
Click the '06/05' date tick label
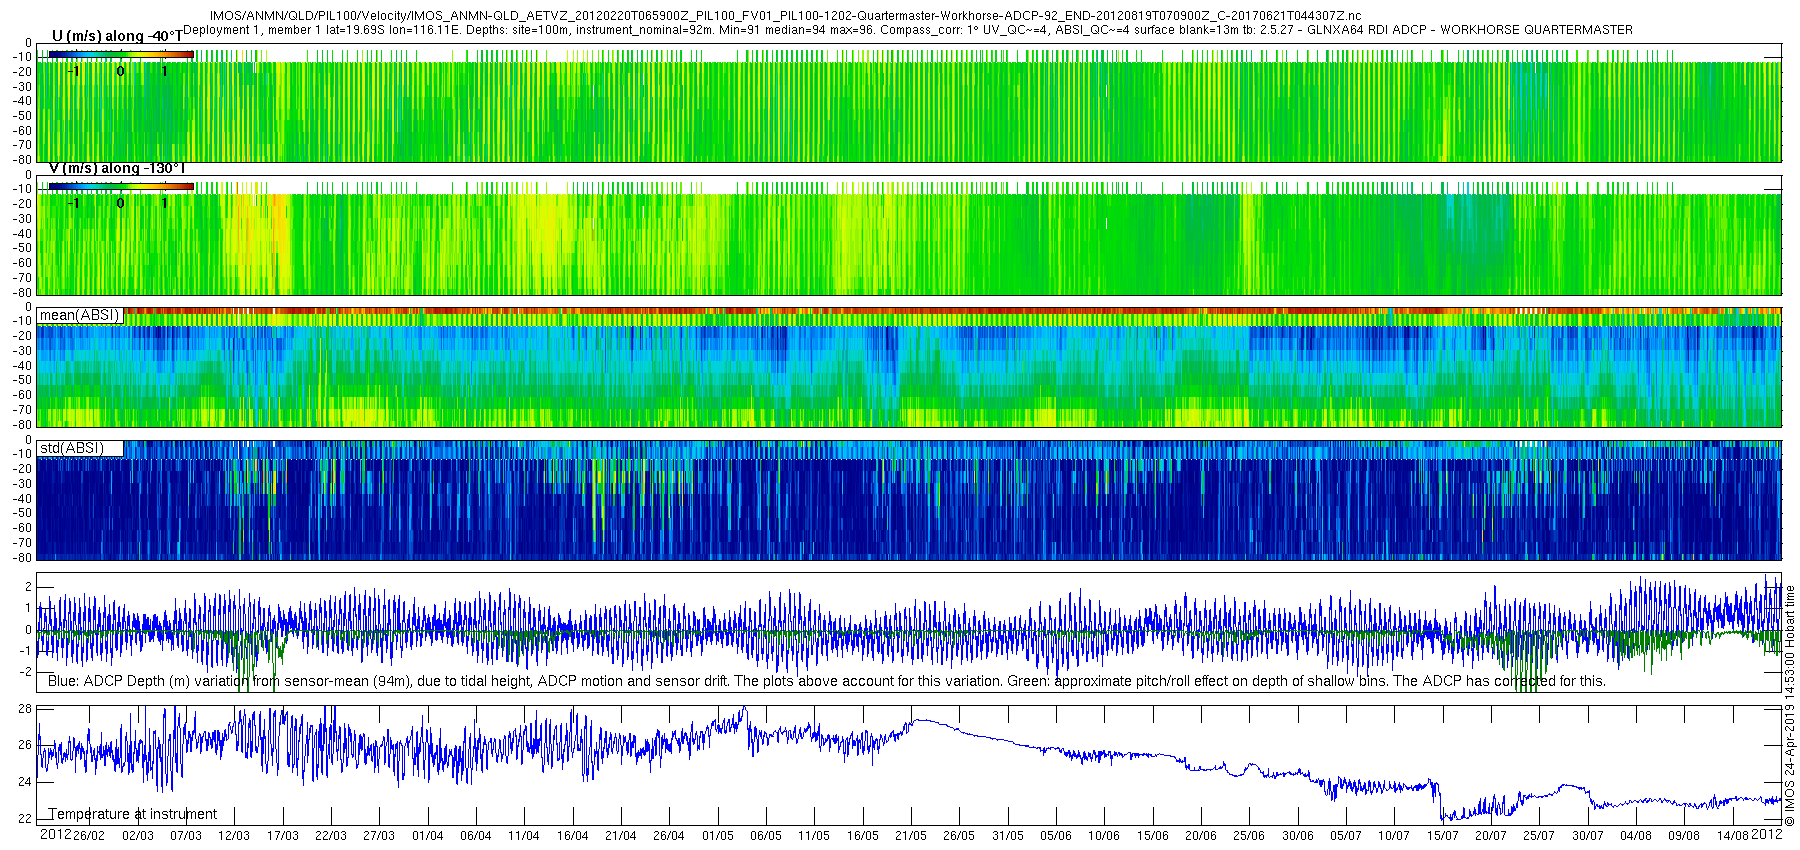(x=766, y=836)
